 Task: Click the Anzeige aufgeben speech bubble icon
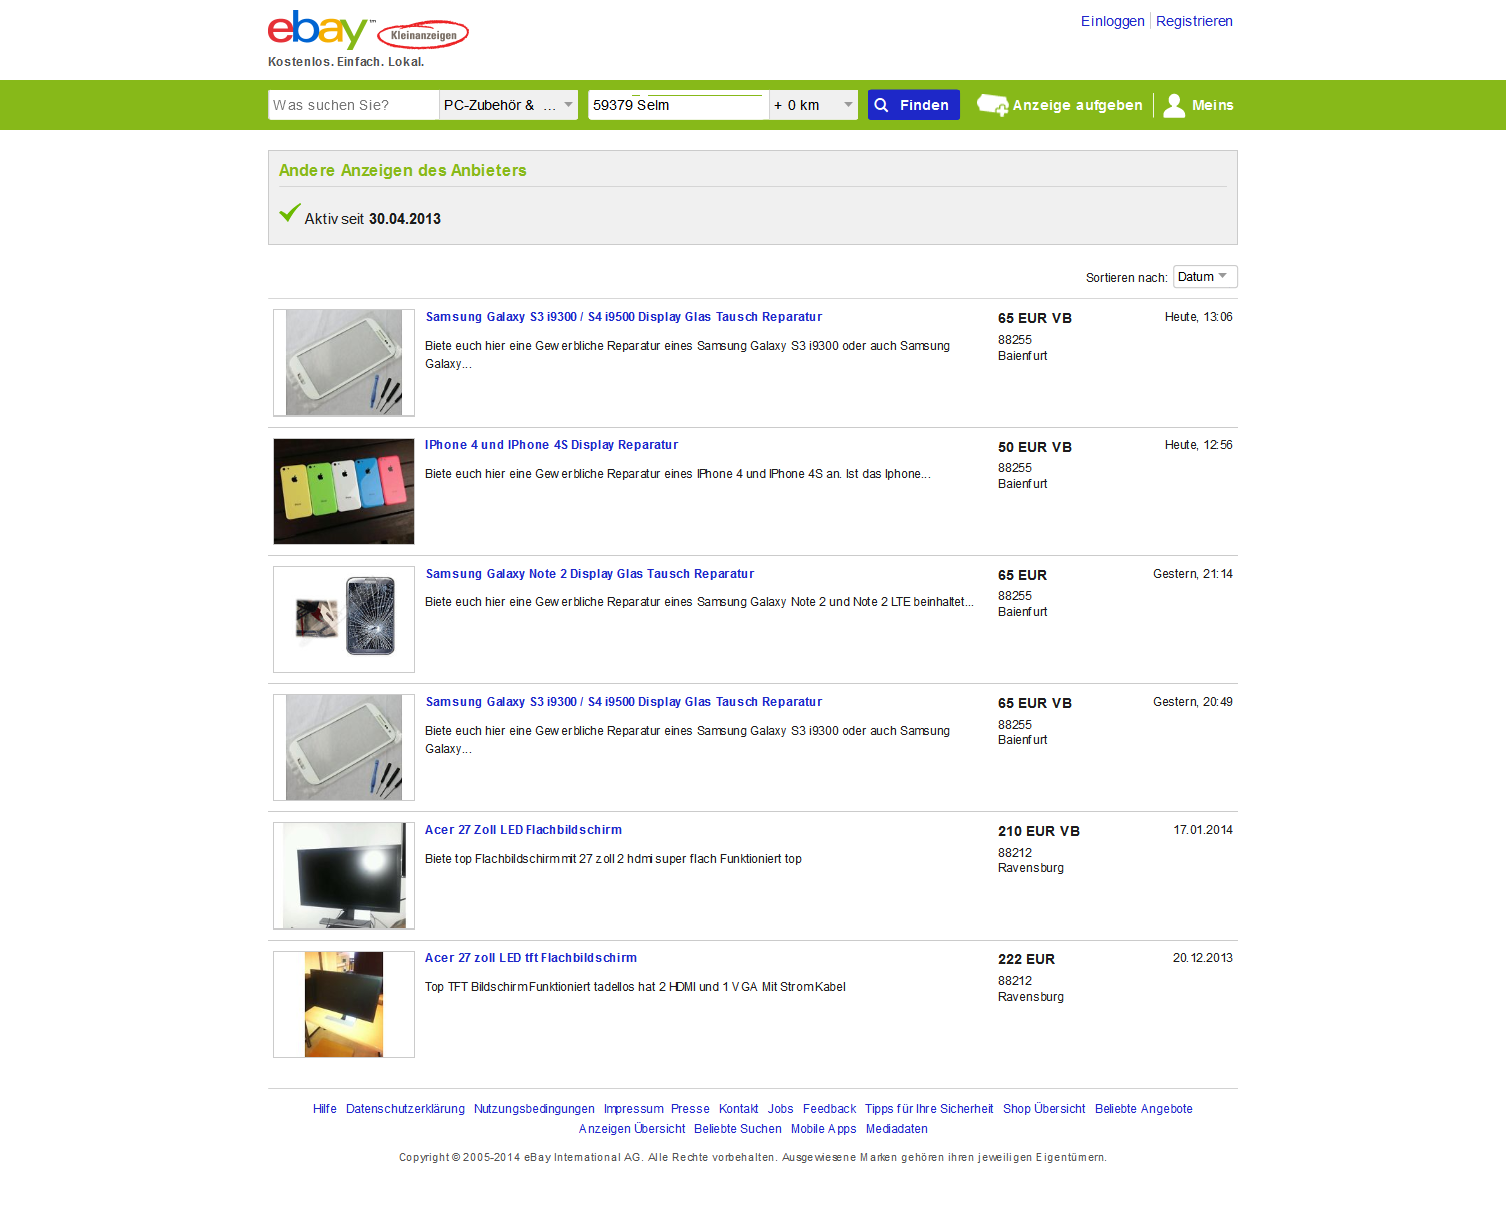point(992,105)
